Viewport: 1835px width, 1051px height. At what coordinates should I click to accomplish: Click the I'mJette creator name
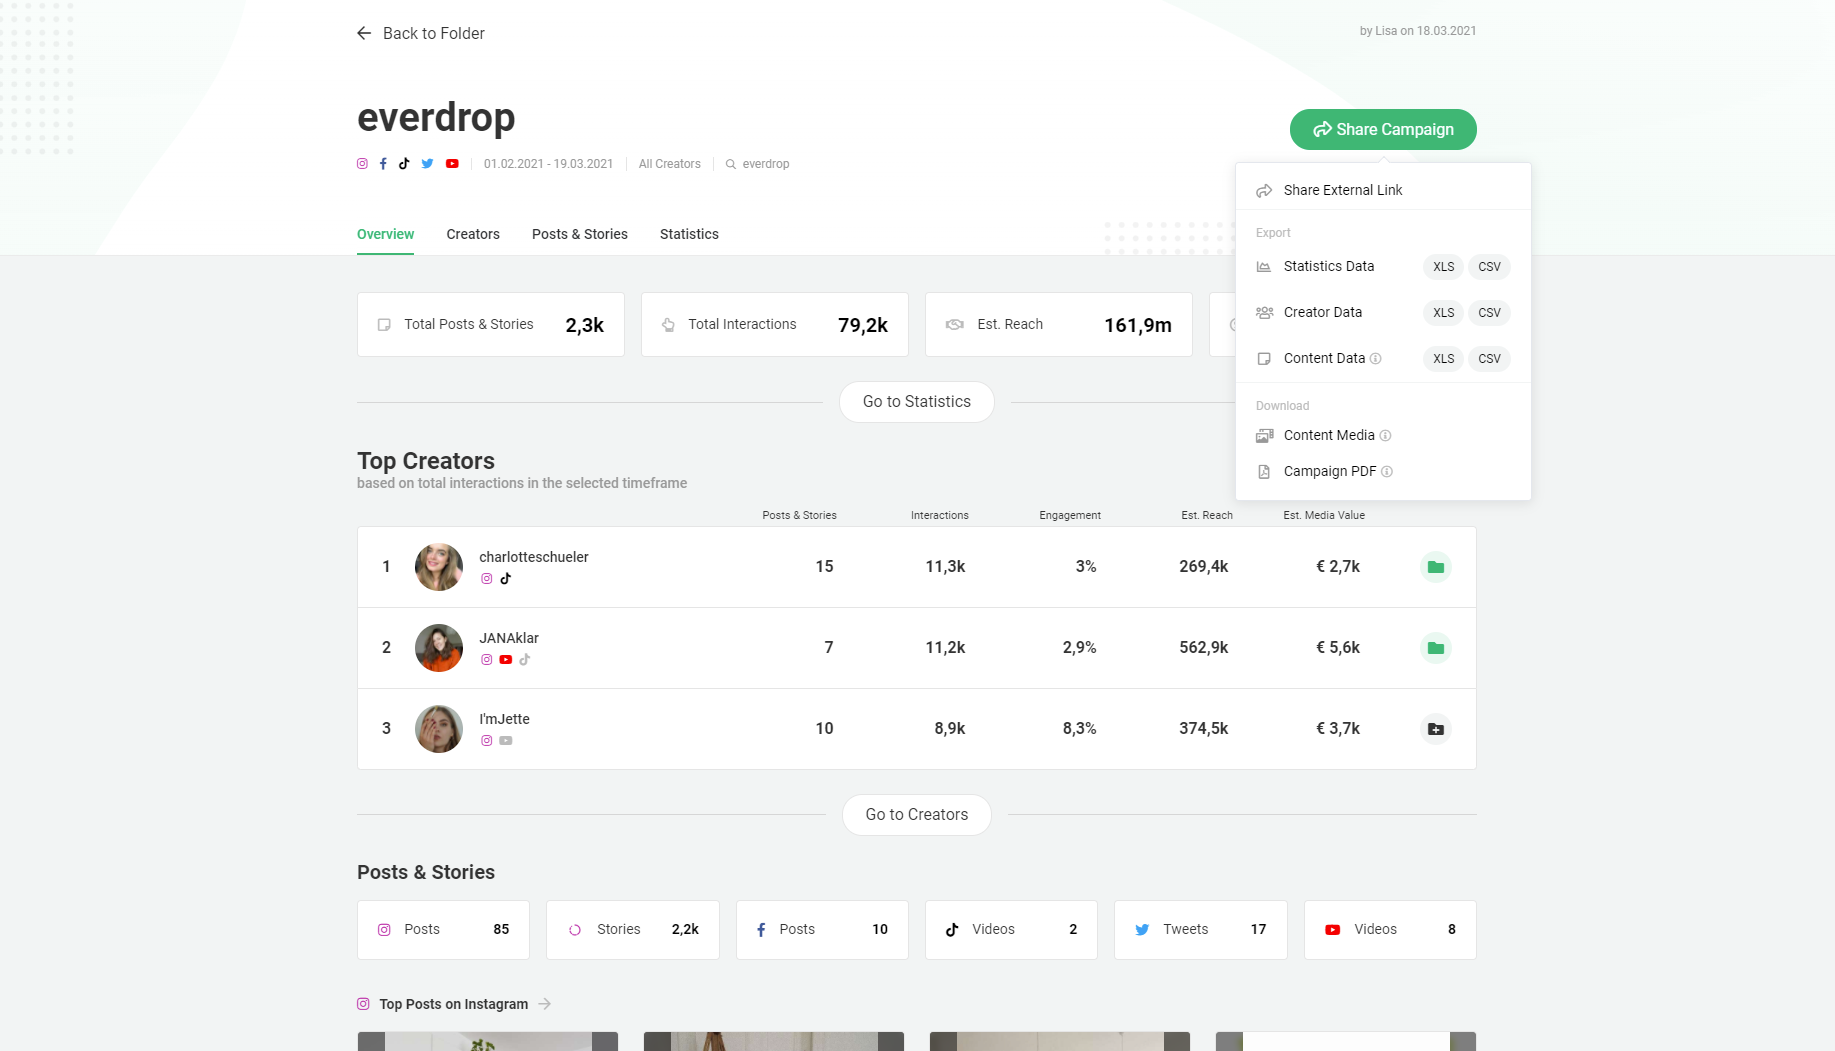pos(504,719)
